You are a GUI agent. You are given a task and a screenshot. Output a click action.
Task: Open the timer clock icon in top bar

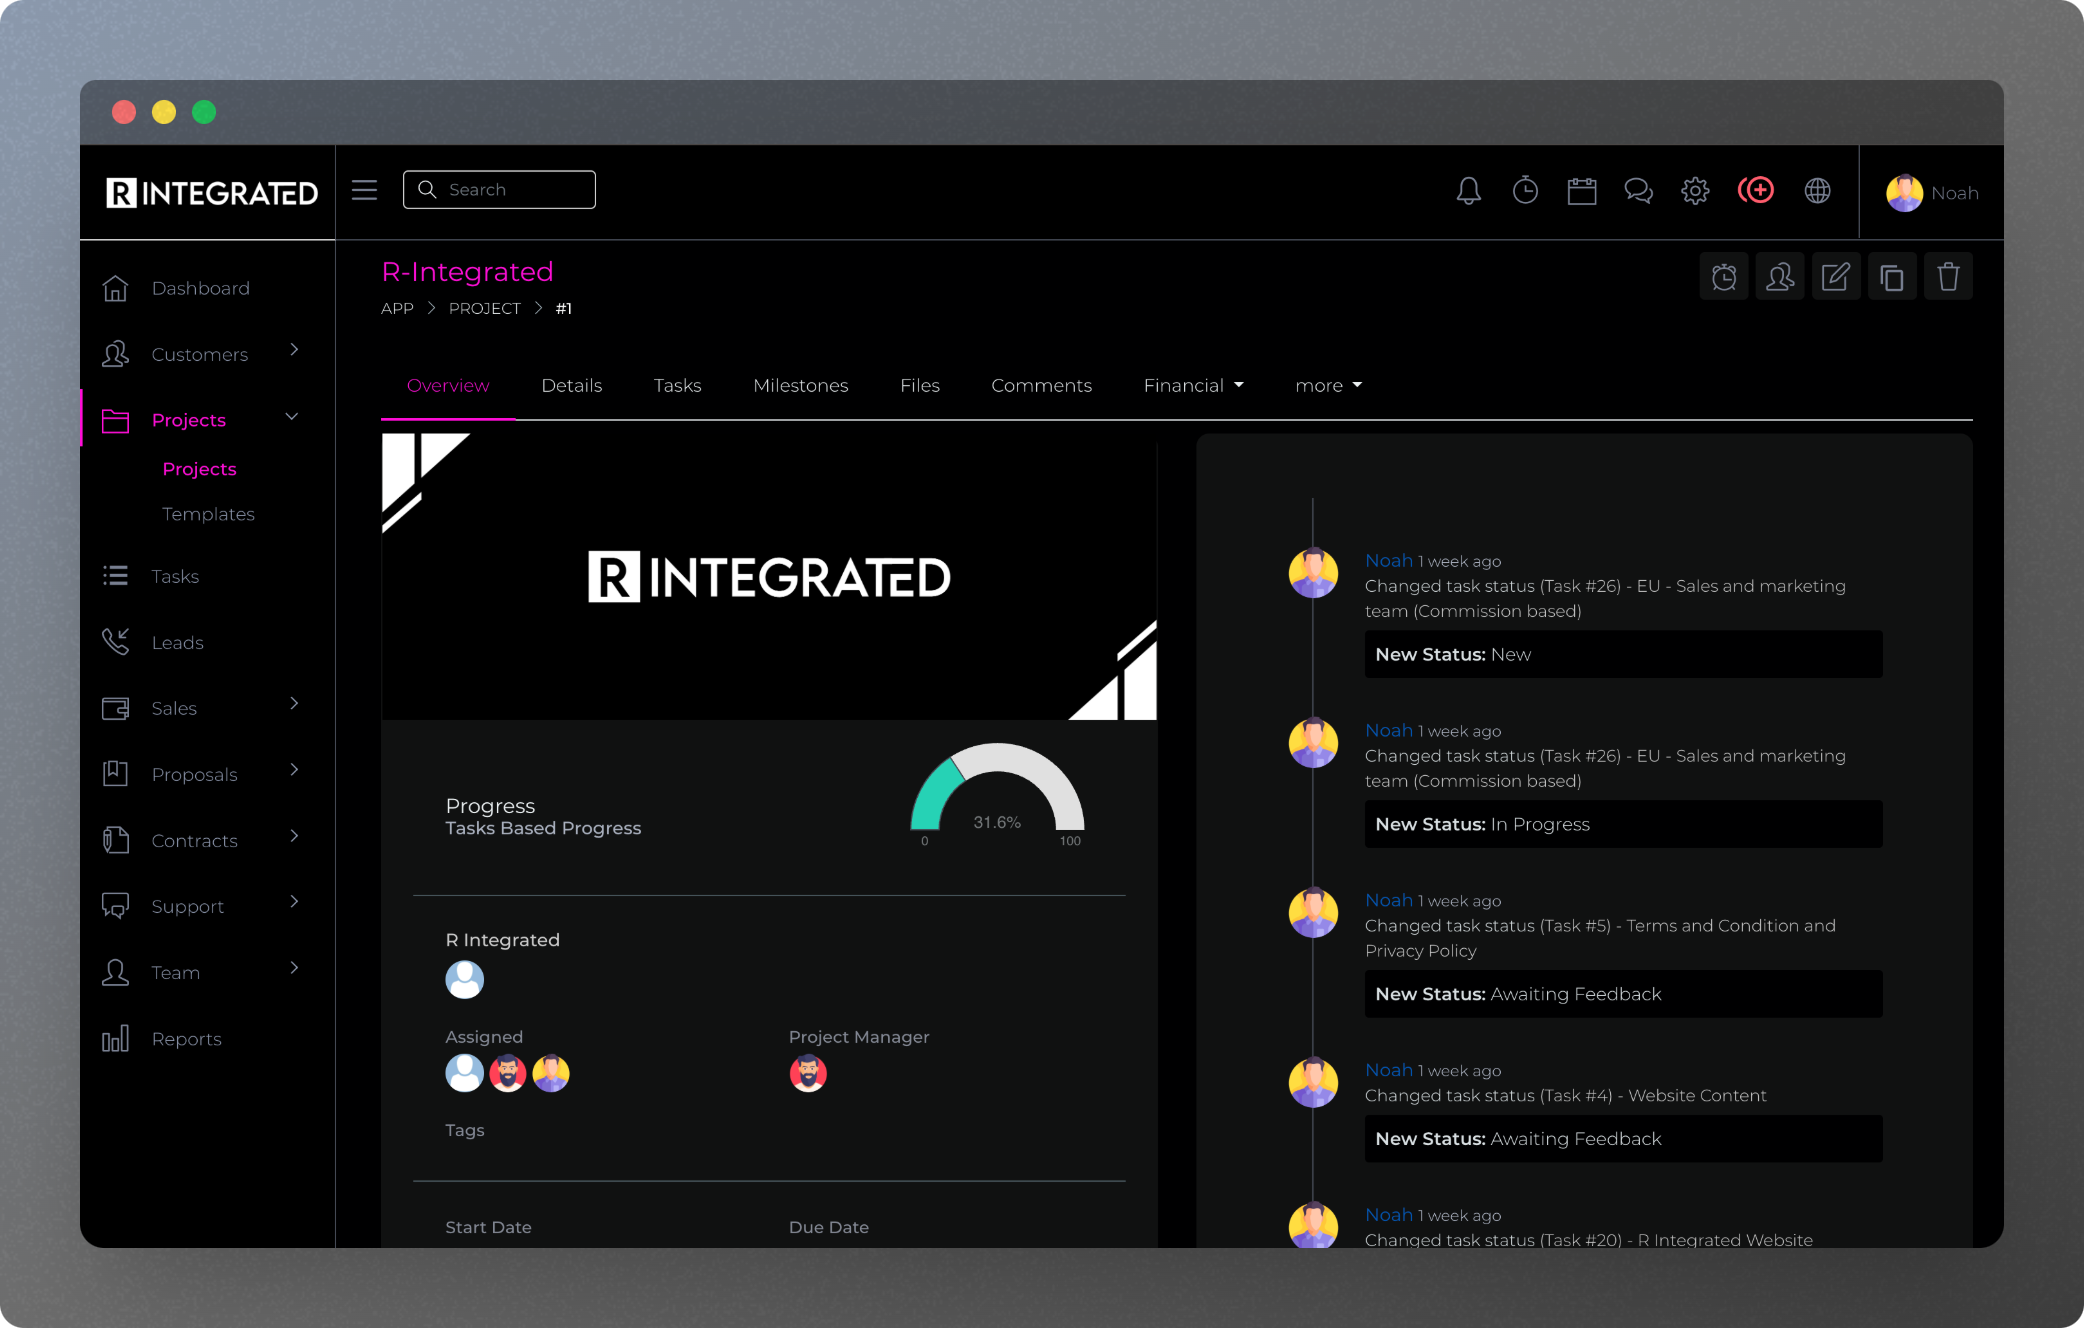(x=1525, y=190)
